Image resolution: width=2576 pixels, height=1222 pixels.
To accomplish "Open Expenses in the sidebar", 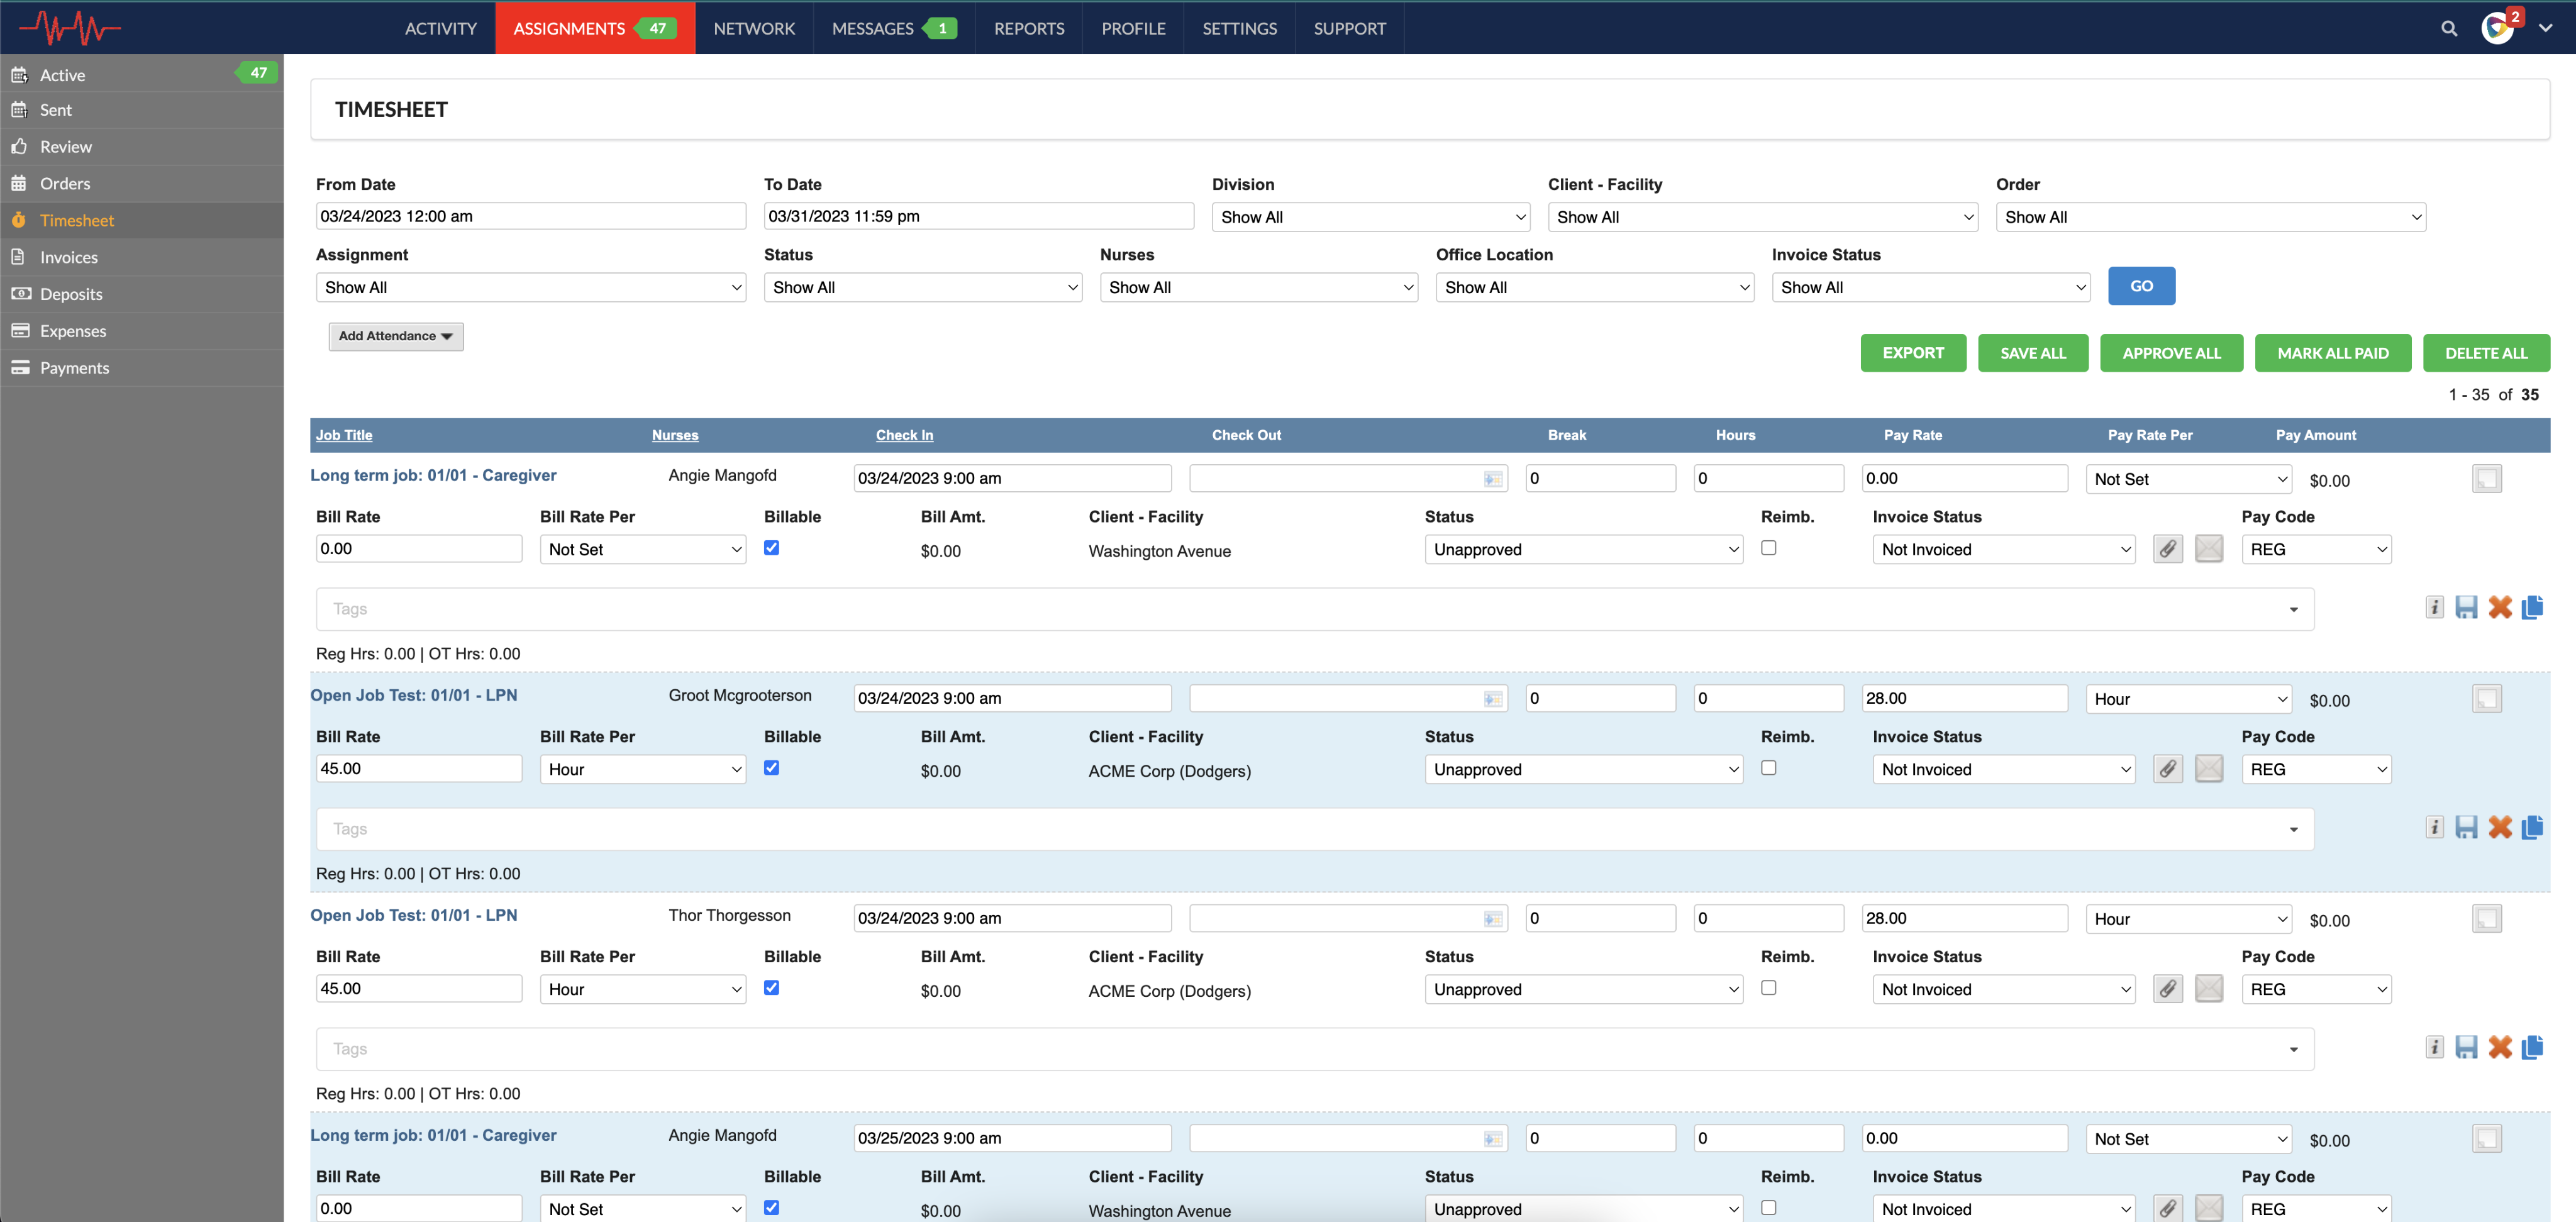I will [141, 331].
